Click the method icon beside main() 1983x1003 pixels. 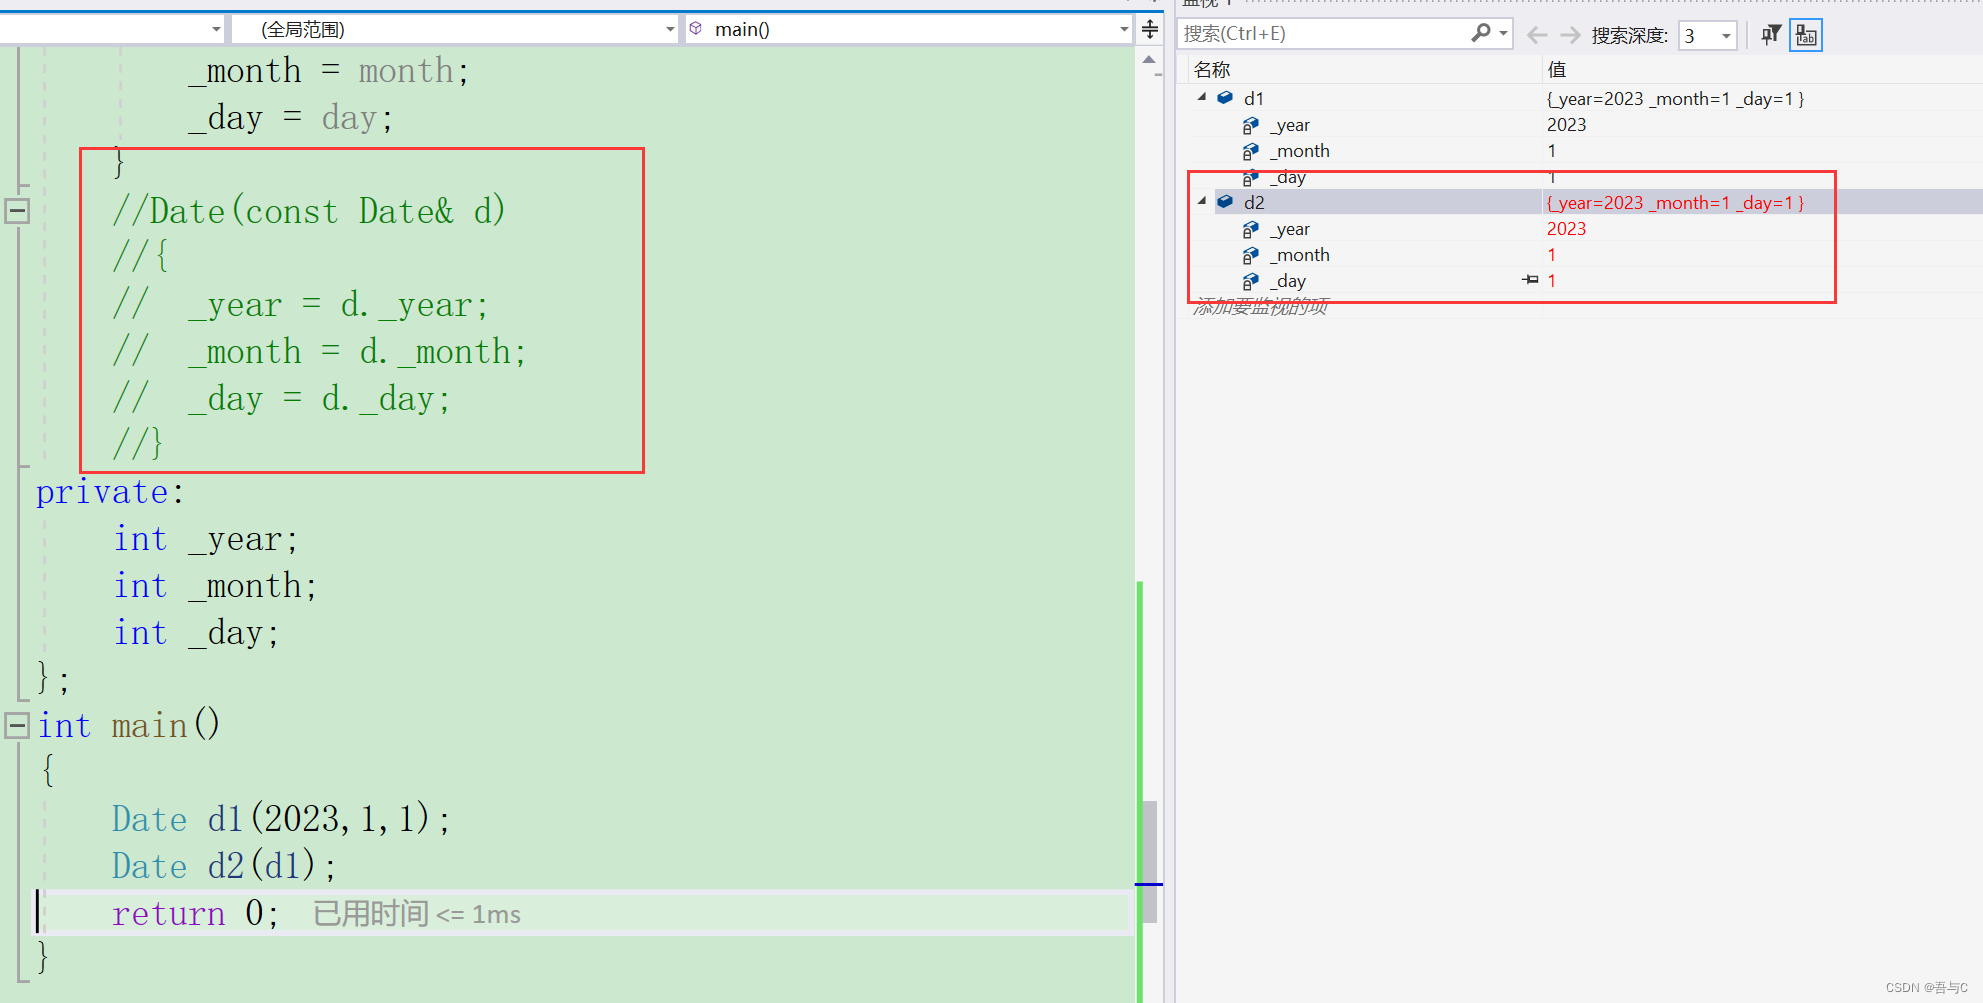click(696, 29)
